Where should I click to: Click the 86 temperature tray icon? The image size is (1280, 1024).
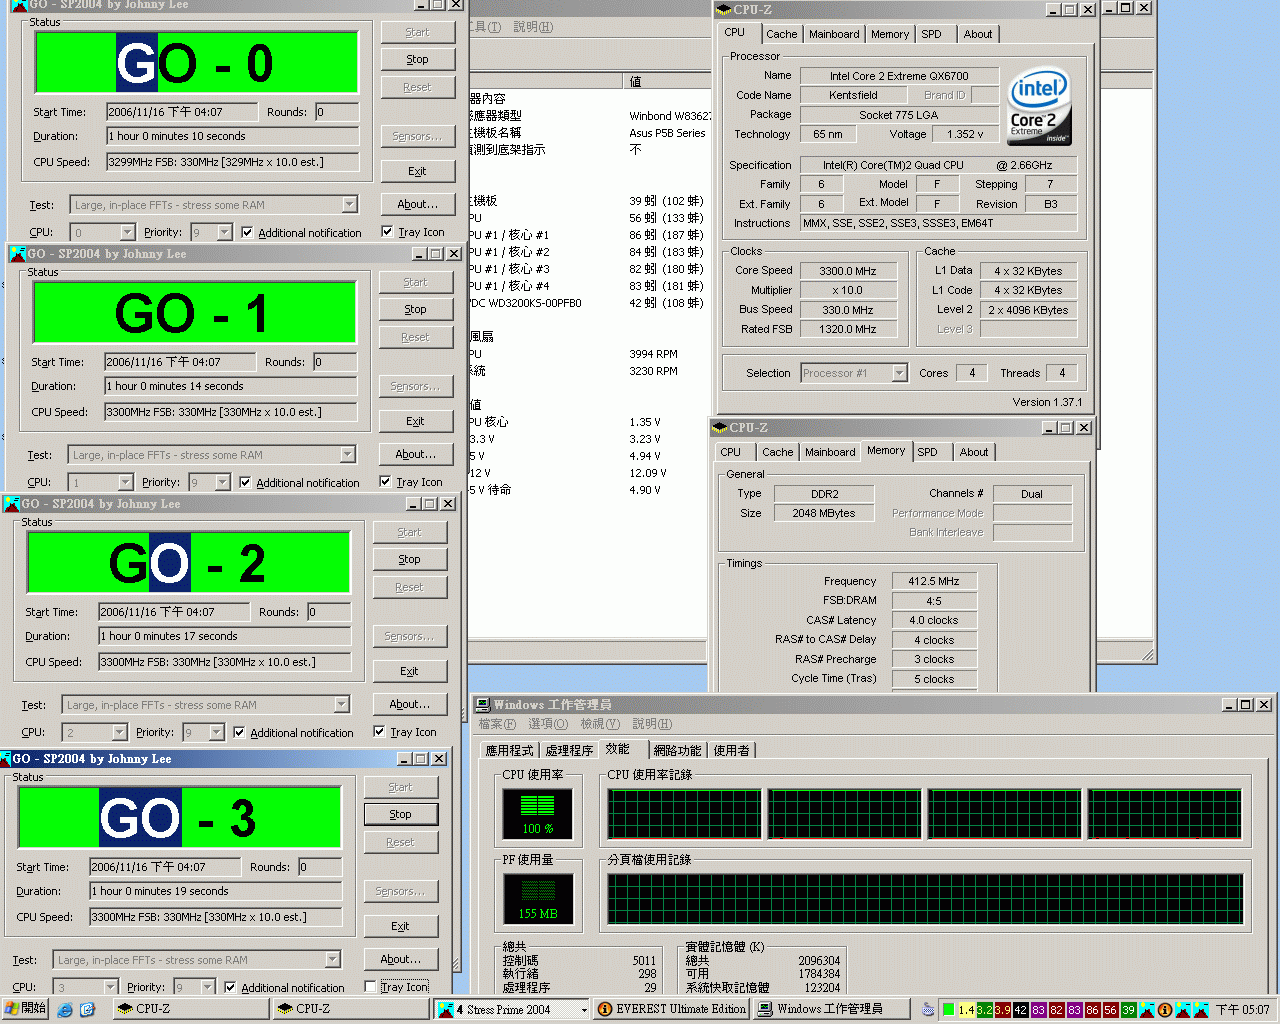coord(1093,1010)
